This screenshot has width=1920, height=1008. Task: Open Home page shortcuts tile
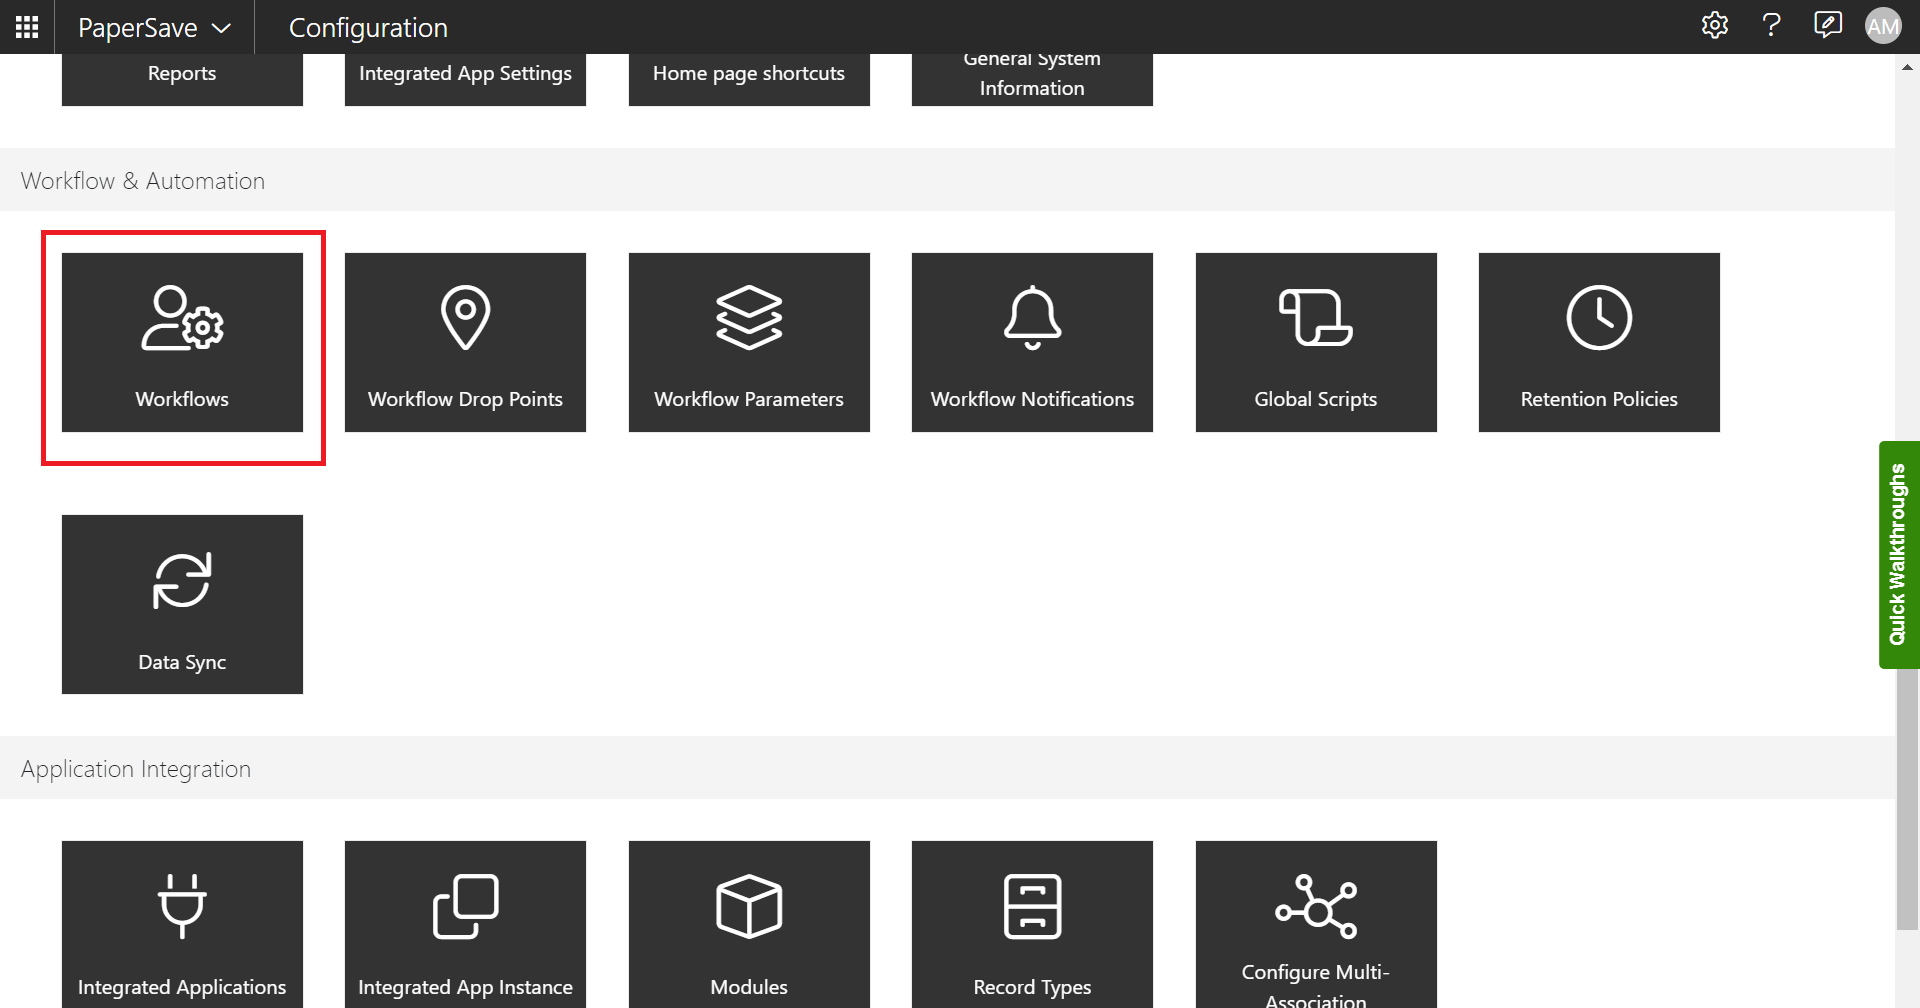tap(749, 79)
